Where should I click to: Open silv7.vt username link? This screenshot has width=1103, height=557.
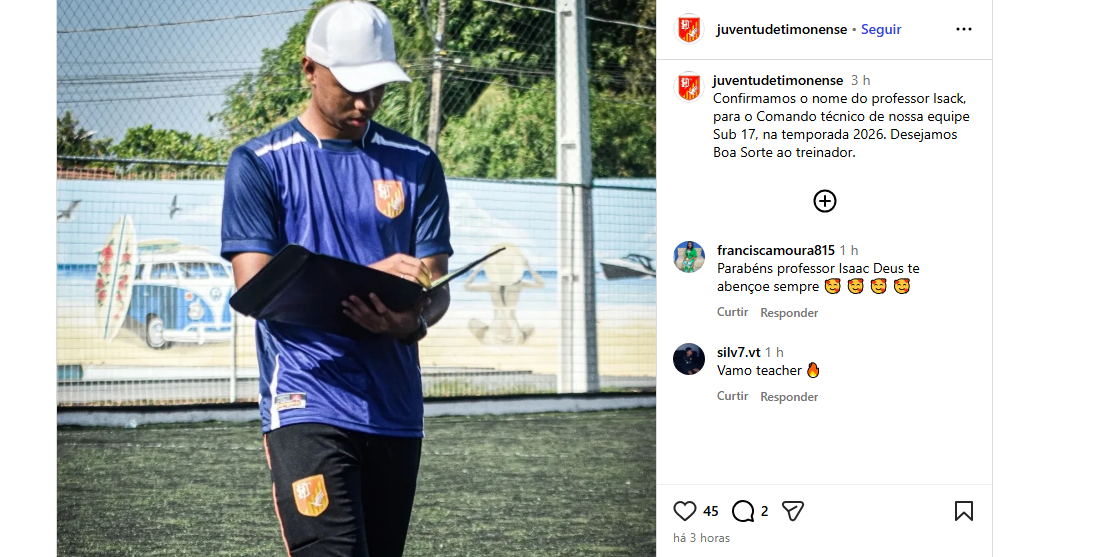(739, 352)
